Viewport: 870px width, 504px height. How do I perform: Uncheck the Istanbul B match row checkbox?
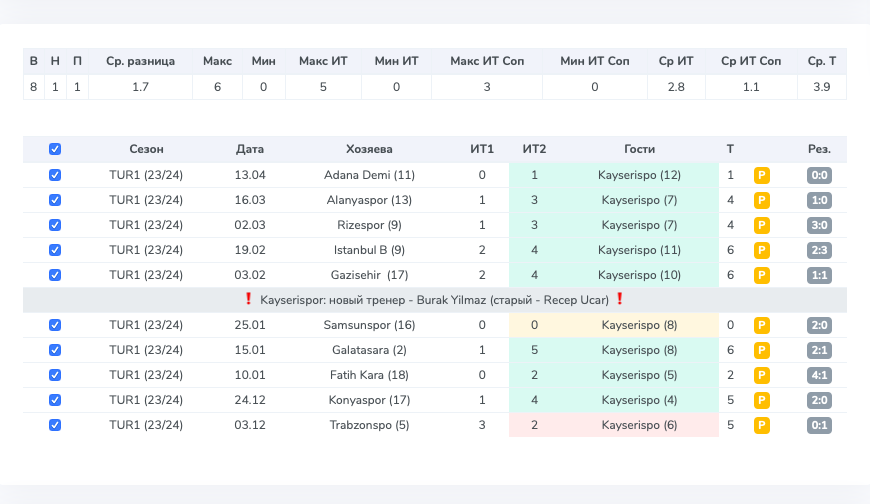tap(55, 250)
